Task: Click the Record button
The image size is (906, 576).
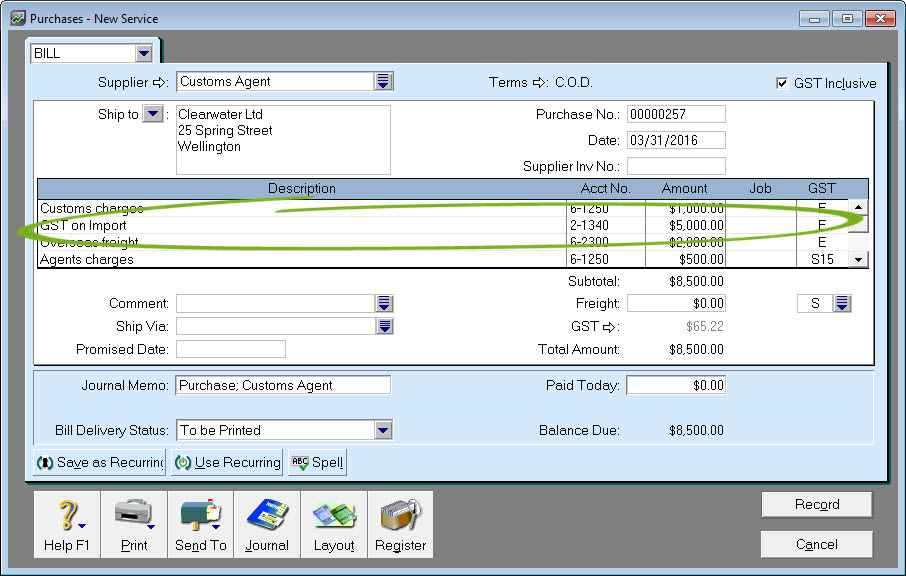Action: pyautogui.click(x=816, y=505)
